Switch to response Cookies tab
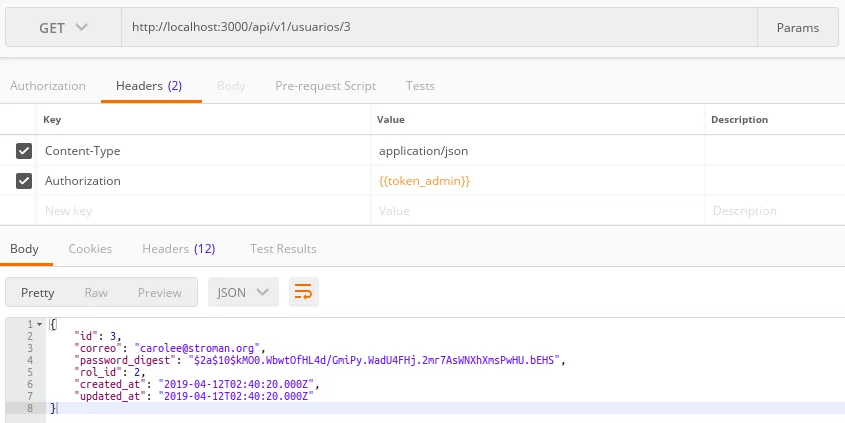Image resolution: width=845 pixels, height=423 pixels. pyautogui.click(x=90, y=249)
